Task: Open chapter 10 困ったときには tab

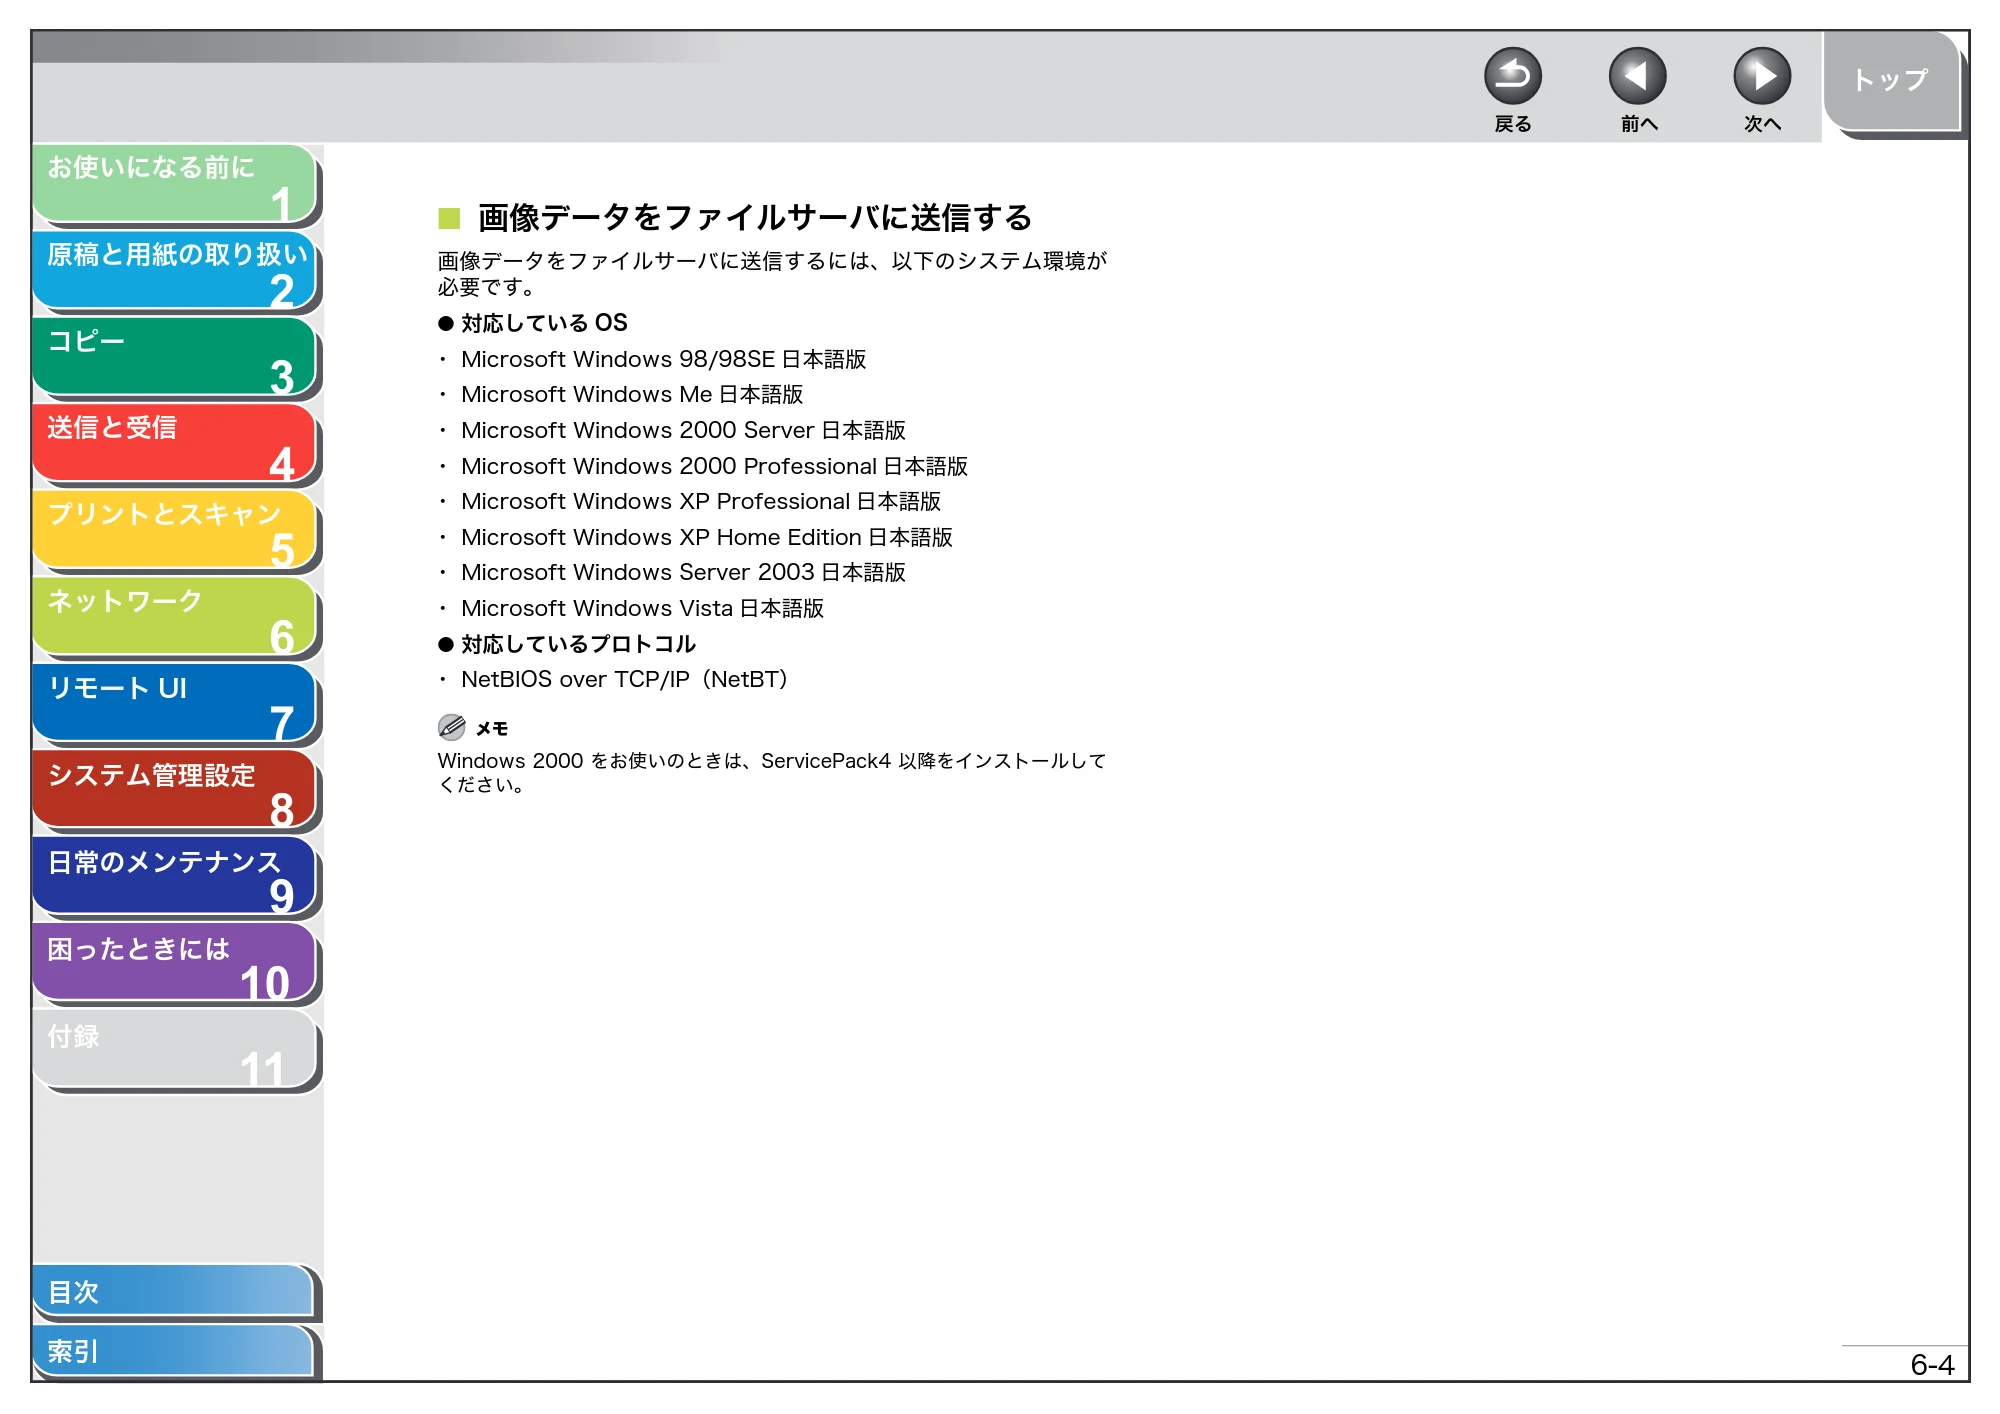Action: pyautogui.click(x=175, y=964)
